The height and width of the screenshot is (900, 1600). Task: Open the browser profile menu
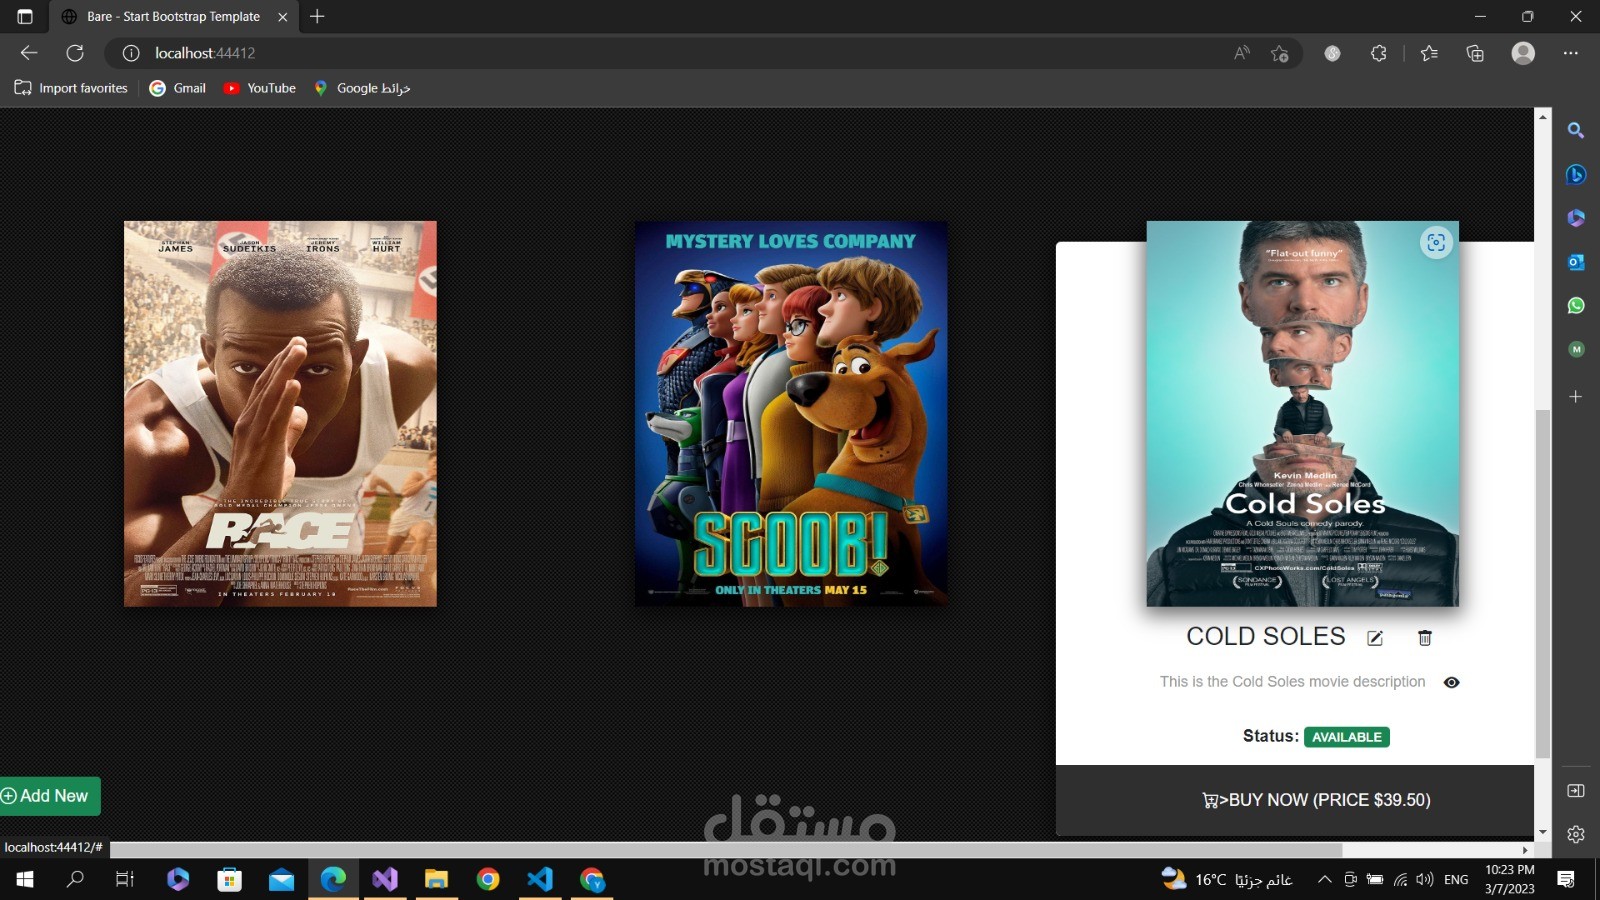1523,53
